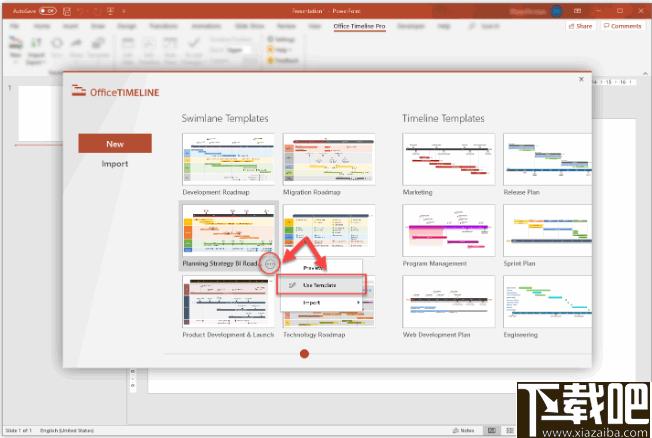This screenshot has height=438, width=652.
Task: Click the Feedback item in ribbon
Action: 283,60
